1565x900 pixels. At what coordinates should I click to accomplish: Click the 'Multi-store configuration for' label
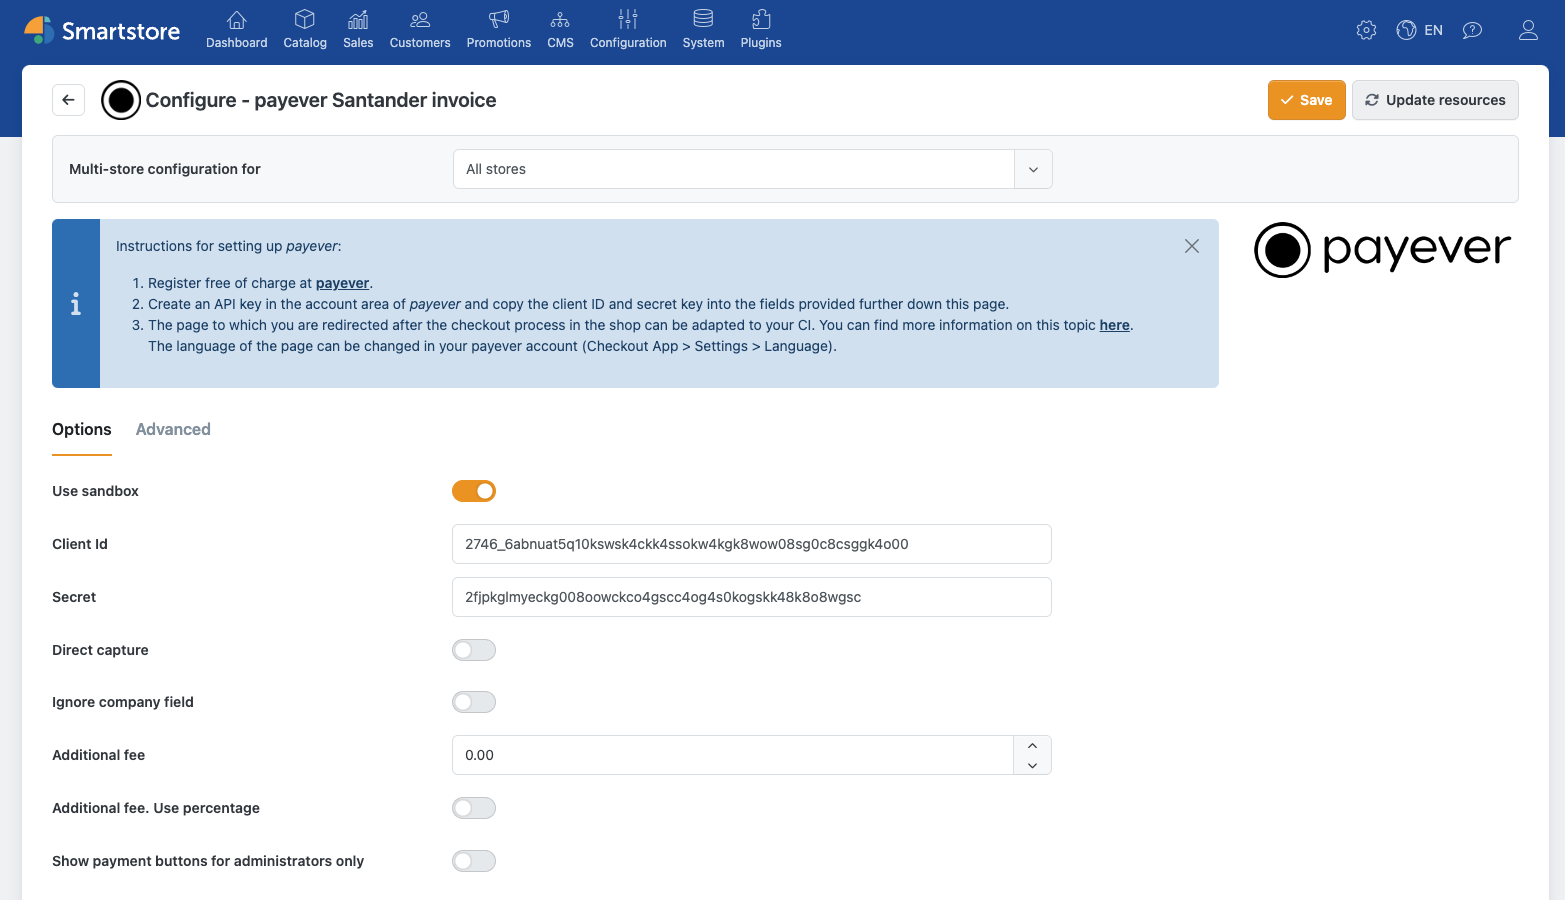coord(165,169)
